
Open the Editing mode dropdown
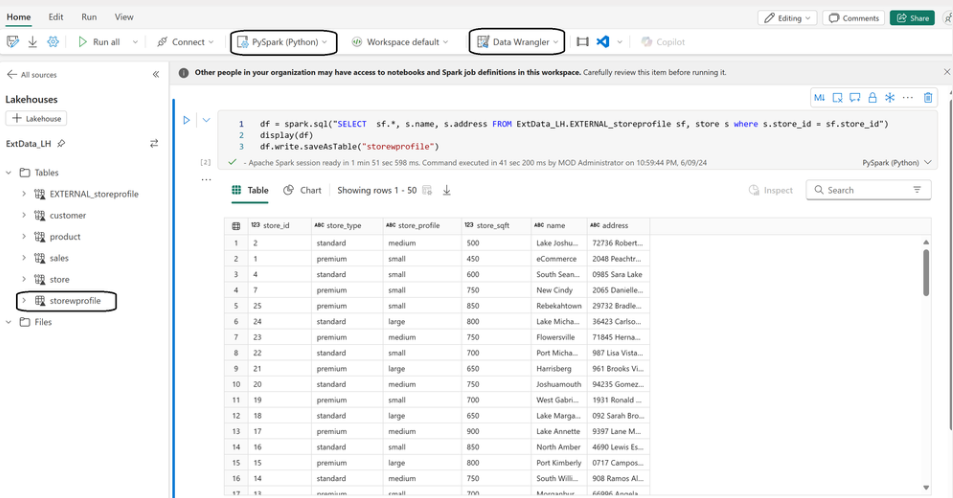[x=787, y=18]
